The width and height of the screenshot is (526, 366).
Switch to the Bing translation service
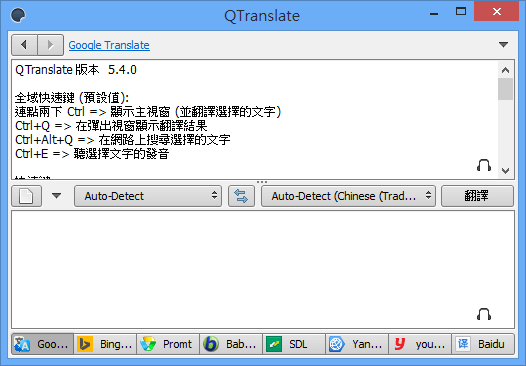point(105,344)
